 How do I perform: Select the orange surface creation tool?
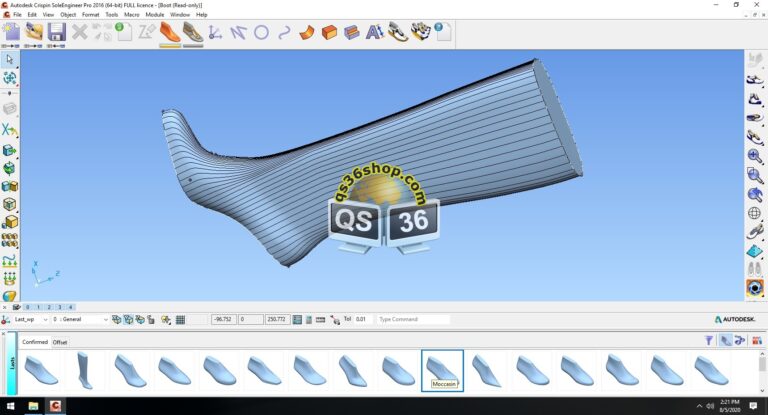click(x=307, y=33)
